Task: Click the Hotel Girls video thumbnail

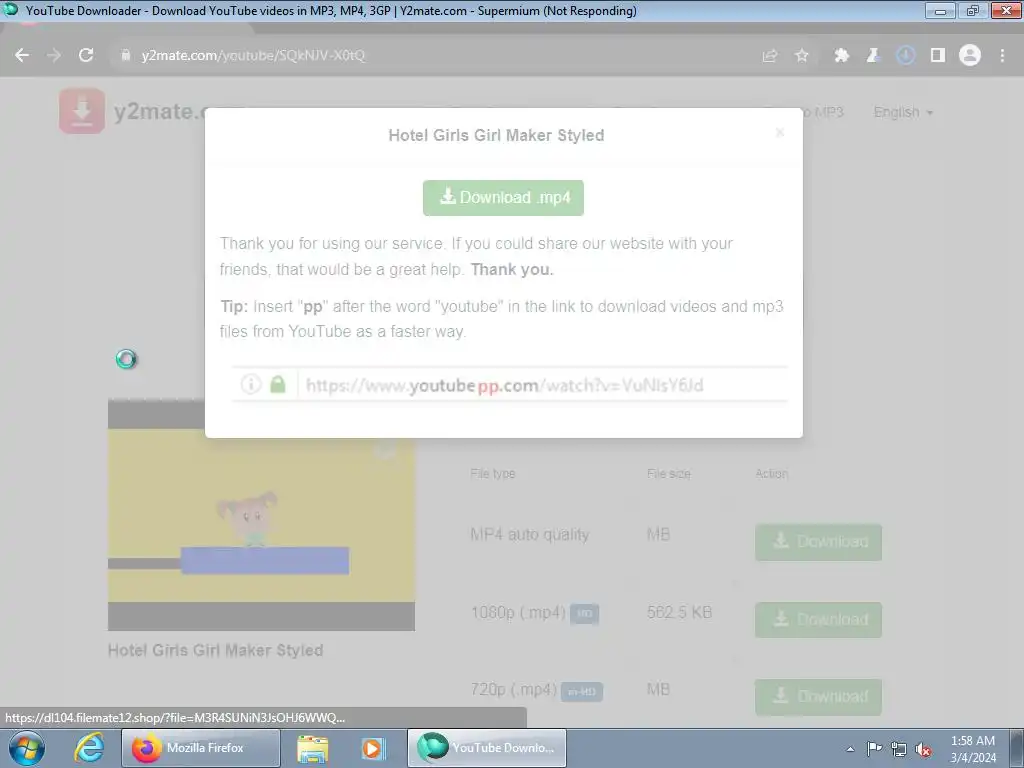Action: (261, 515)
